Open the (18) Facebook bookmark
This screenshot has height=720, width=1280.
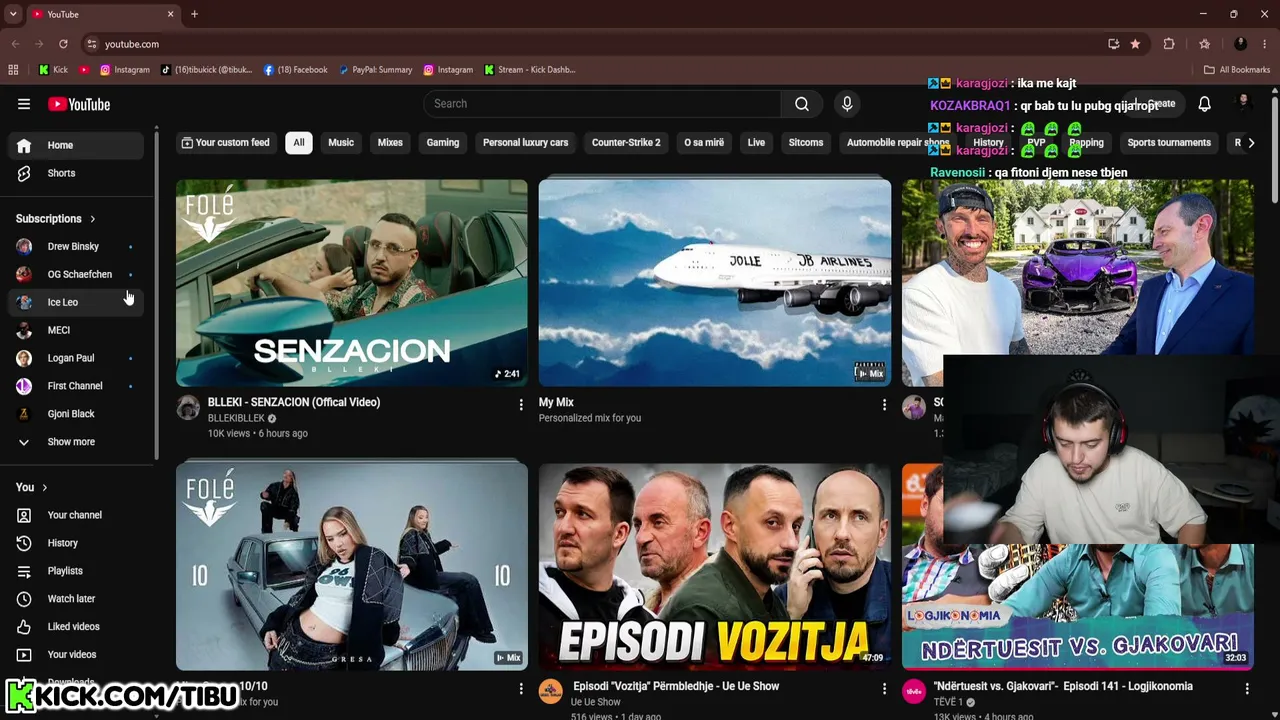pos(296,70)
